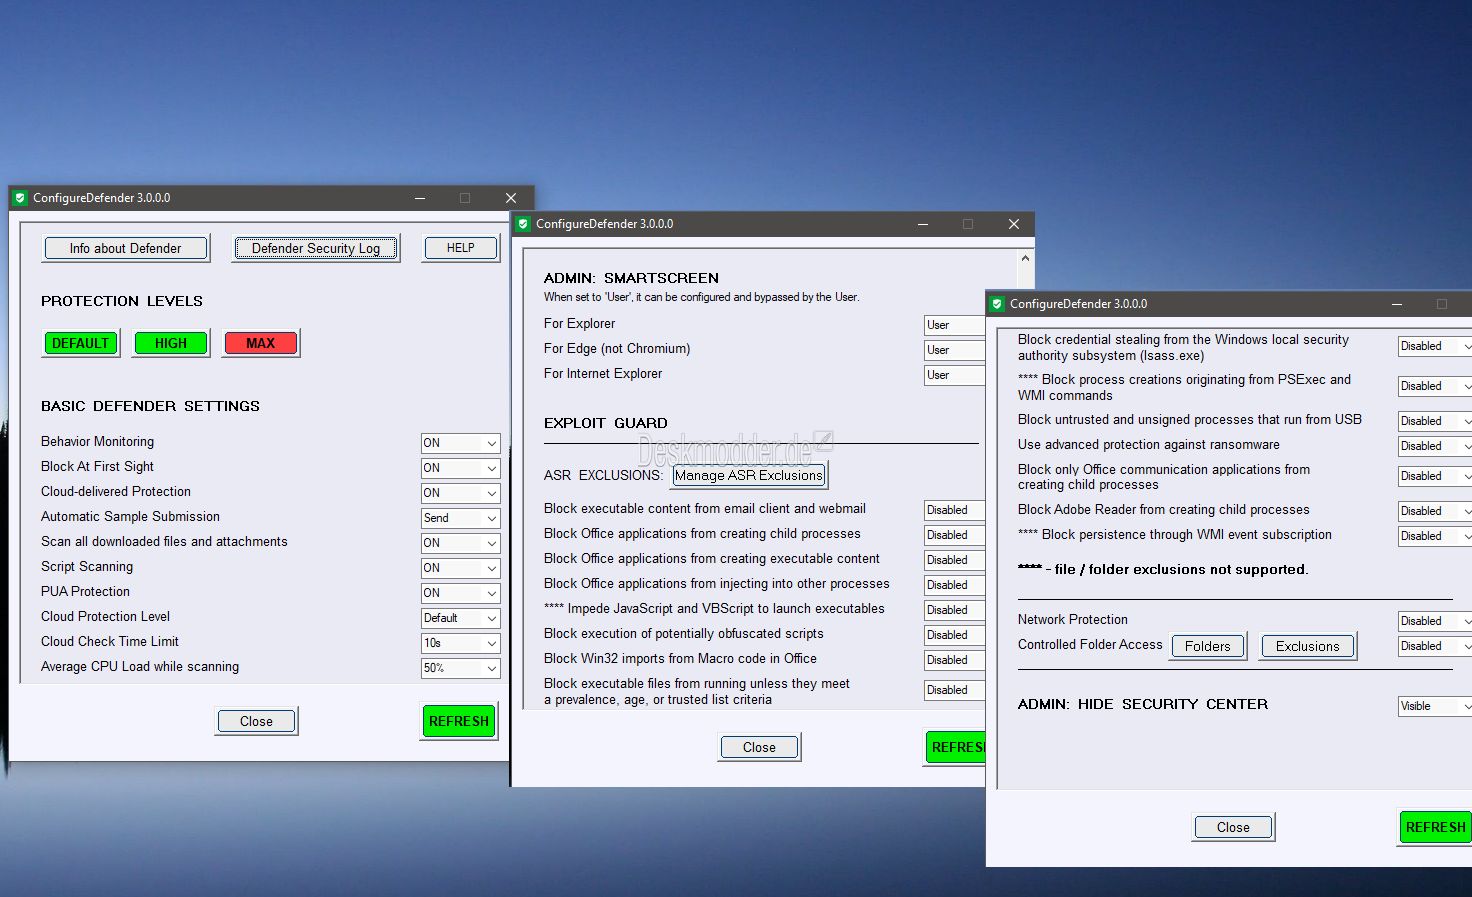This screenshot has width=1472, height=897.
Task: Open Info about Defender
Action: pyautogui.click(x=126, y=248)
